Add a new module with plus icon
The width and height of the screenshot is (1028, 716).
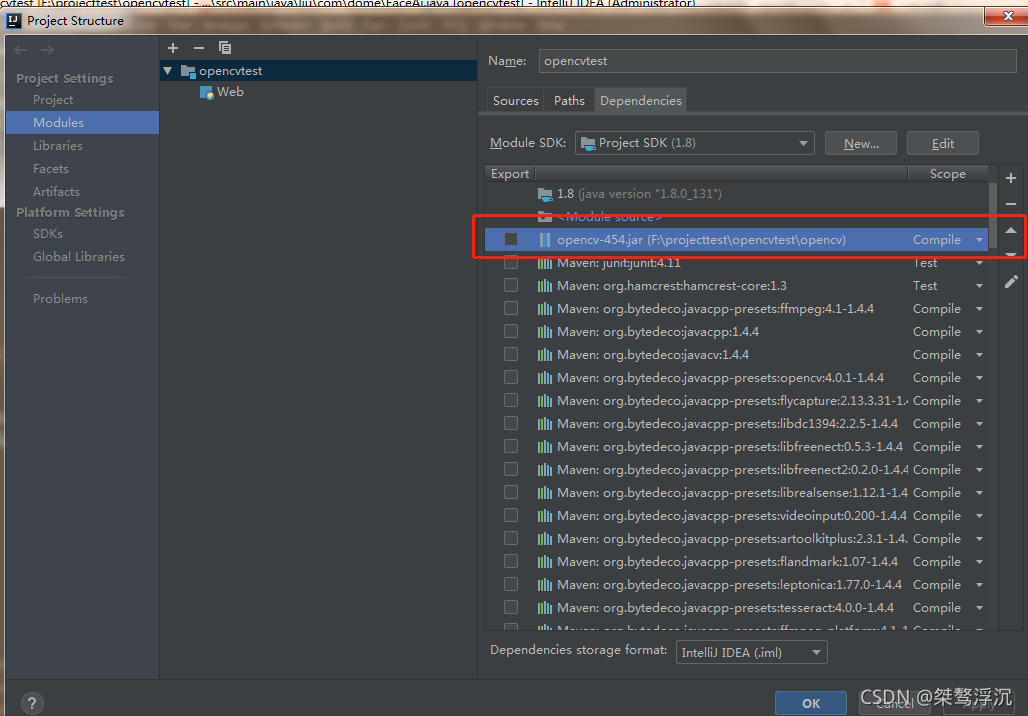[173, 48]
